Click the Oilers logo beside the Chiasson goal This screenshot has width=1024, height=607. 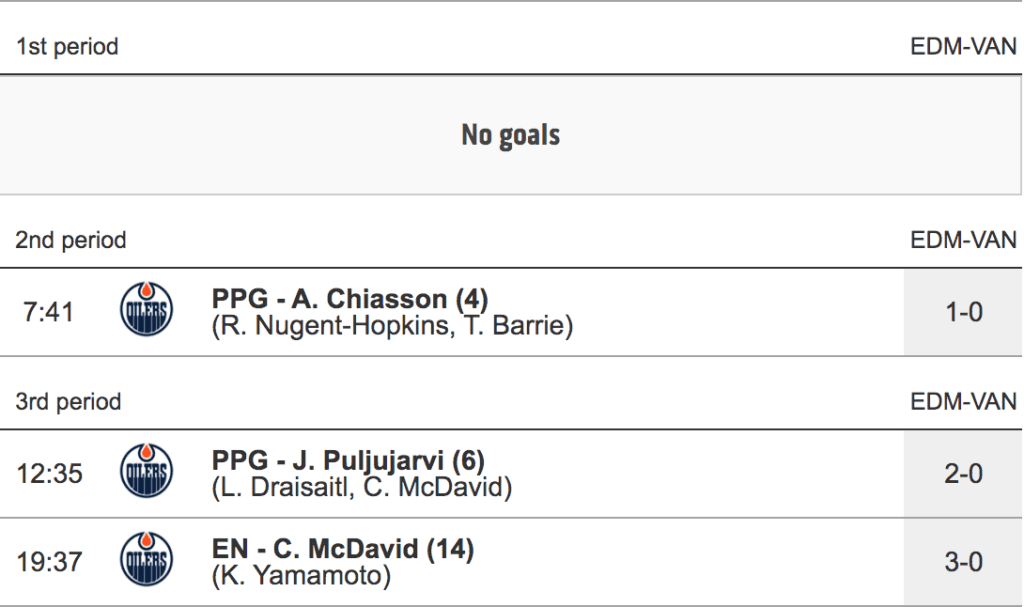(x=146, y=310)
